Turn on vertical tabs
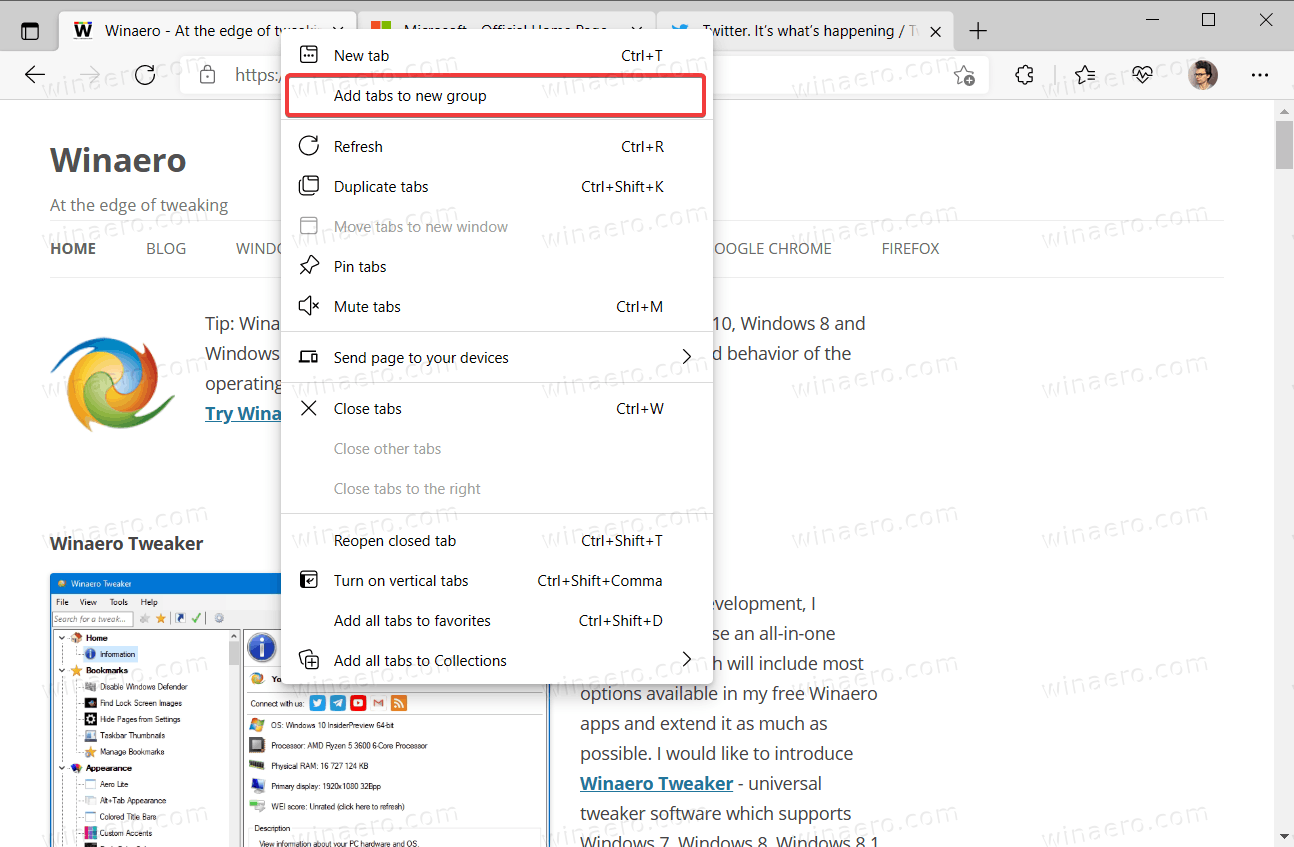Screen dimensions: 1294x847 click(401, 581)
